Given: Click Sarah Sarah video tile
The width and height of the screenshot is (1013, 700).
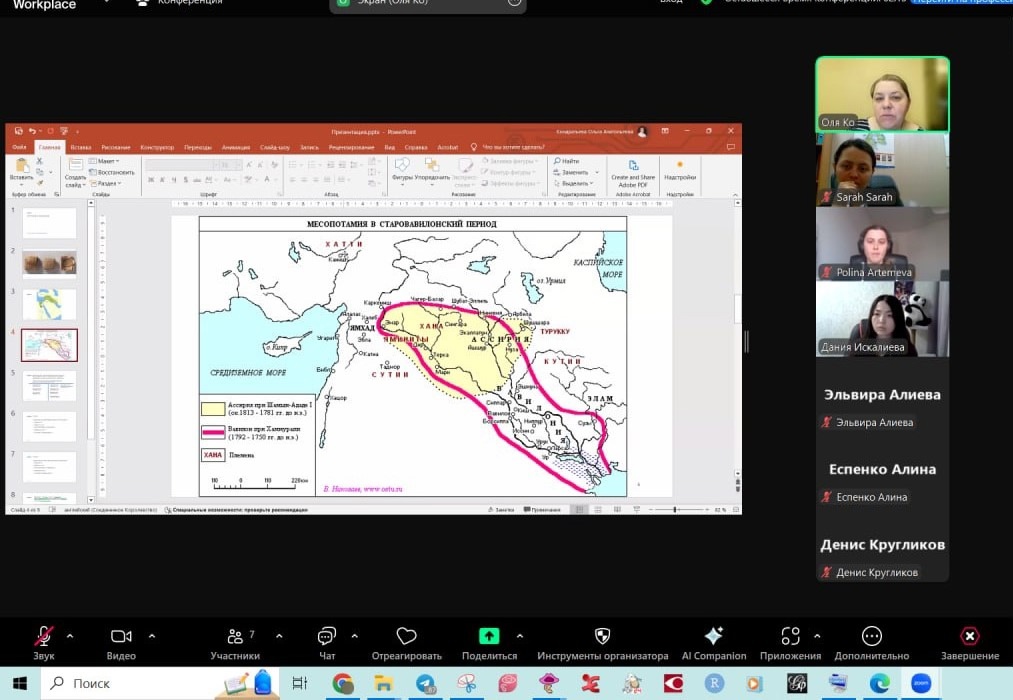Looking at the screenshot, I should pos(882,170).
